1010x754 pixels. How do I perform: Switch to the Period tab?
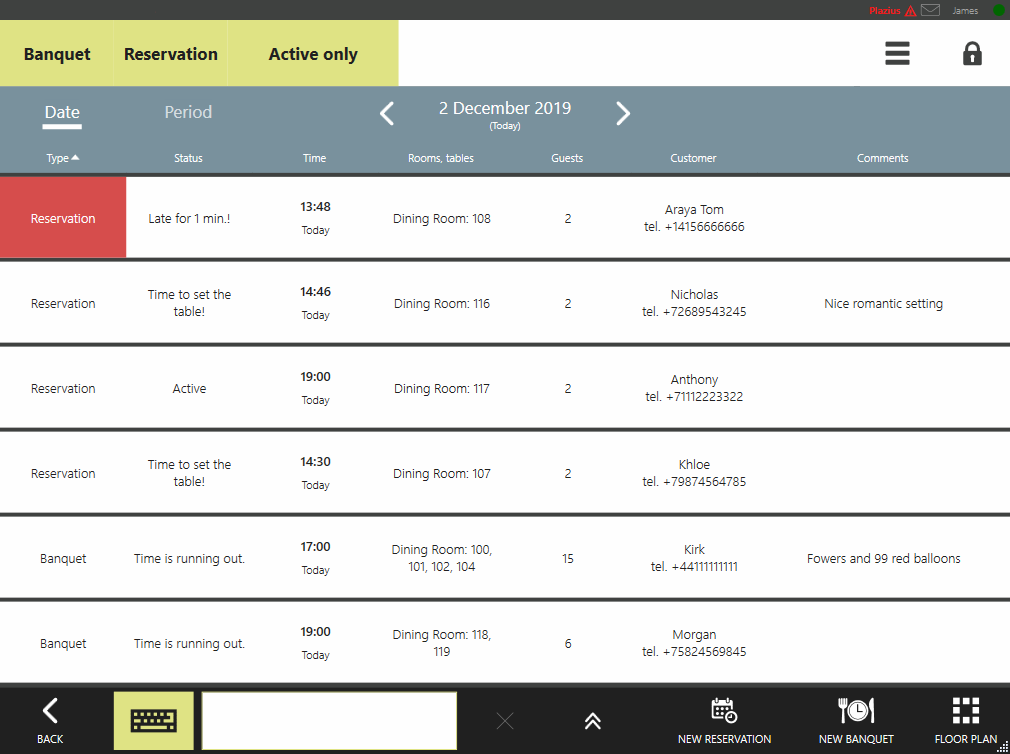point(188,112)
